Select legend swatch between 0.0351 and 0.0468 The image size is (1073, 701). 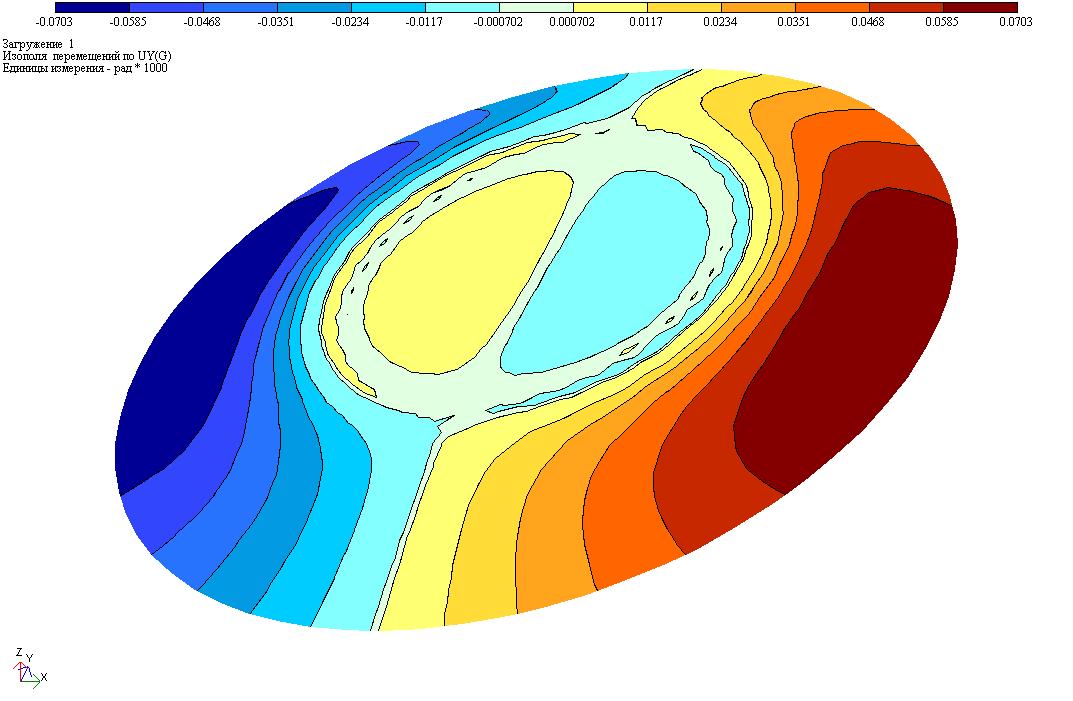(x=832, y=8)
